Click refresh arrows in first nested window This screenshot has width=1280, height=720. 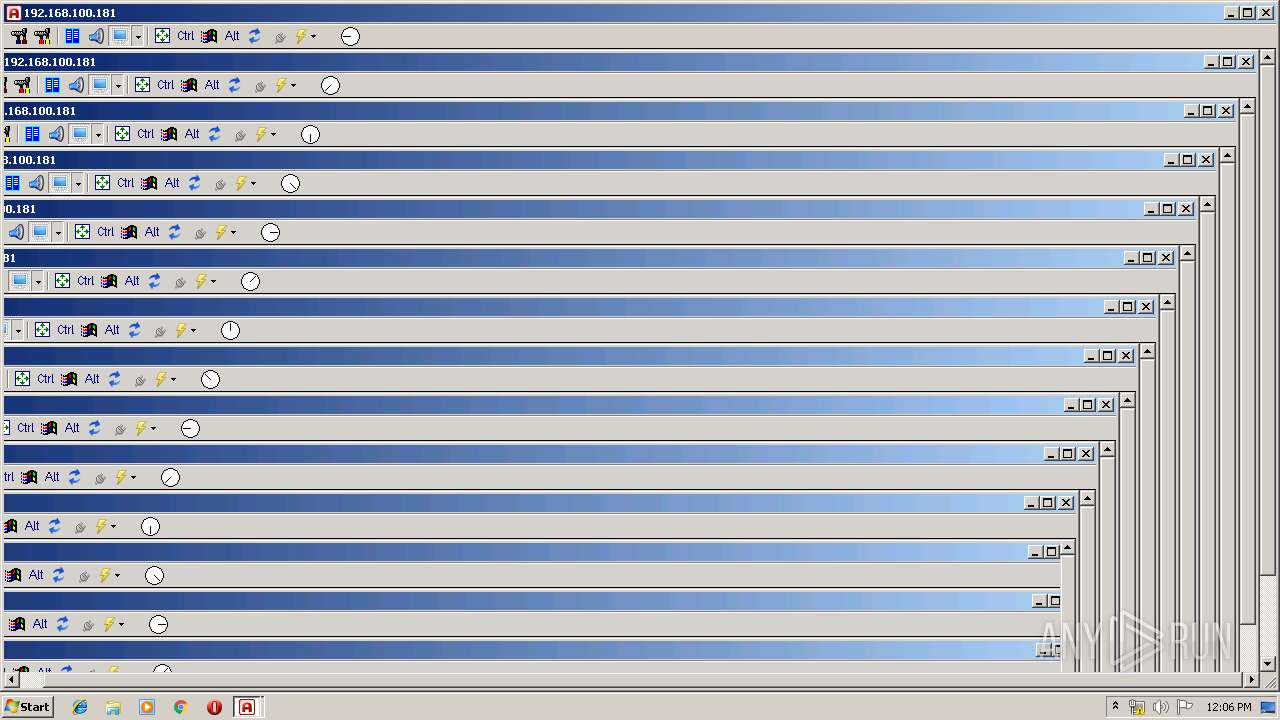click(235, 85)
